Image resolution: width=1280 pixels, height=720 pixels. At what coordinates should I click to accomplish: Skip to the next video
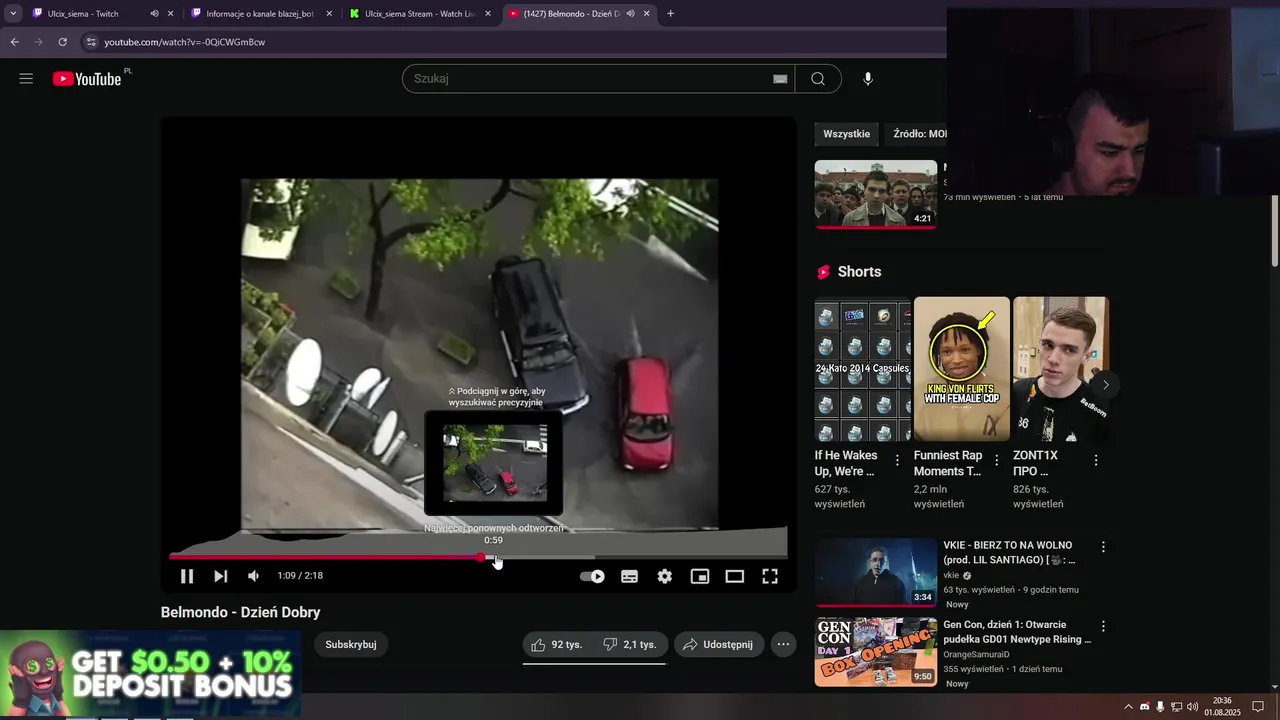[x=221, y=576]
